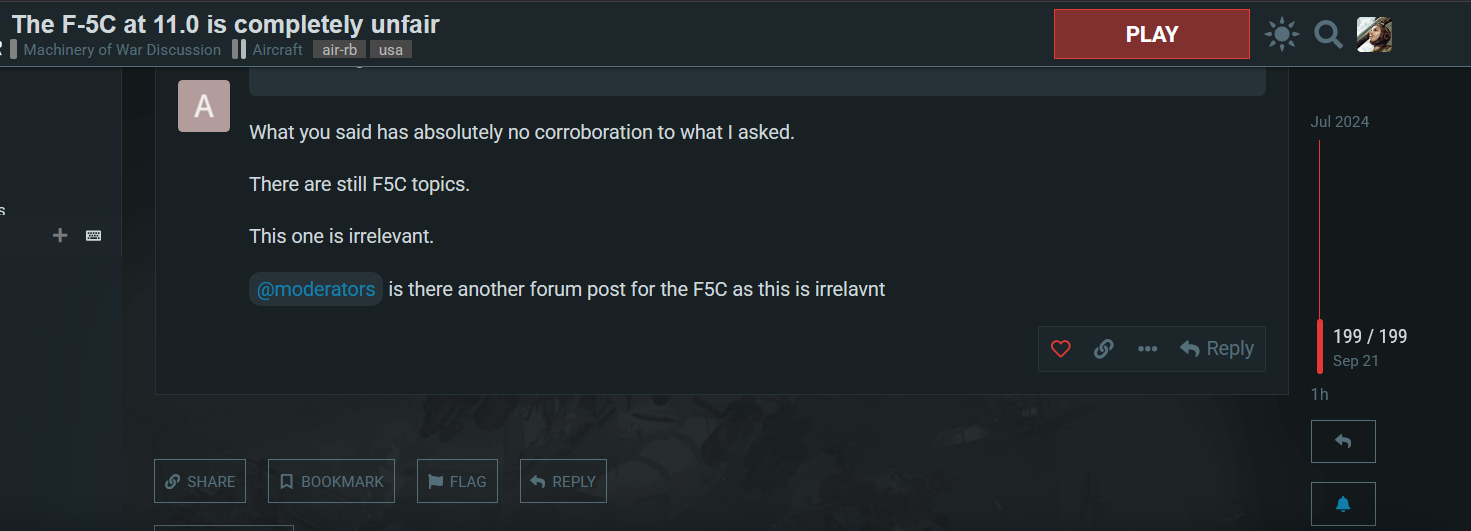
Task: Open keyboard shortcuts icon in the sidebar
Action: [93, 235]
